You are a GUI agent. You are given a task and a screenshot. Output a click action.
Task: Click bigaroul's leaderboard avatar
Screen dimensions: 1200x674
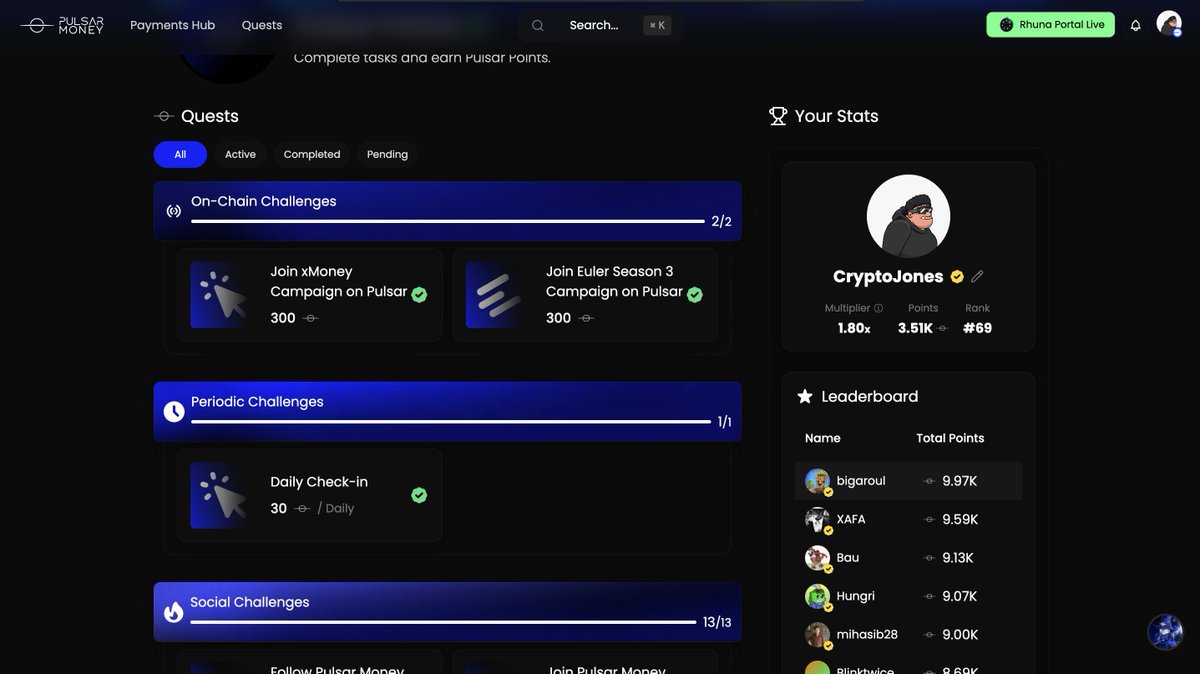coord(818,481)
